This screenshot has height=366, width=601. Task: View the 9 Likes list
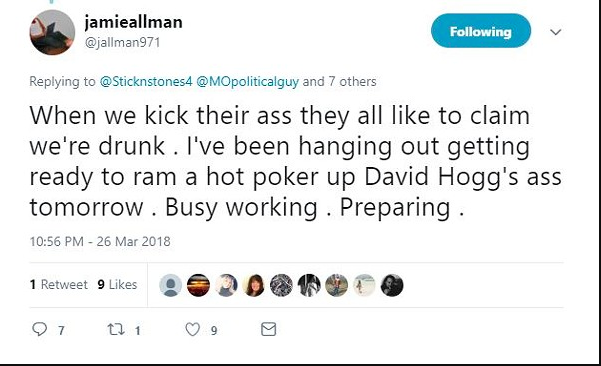pyautogui.click(x=117, y=284)
